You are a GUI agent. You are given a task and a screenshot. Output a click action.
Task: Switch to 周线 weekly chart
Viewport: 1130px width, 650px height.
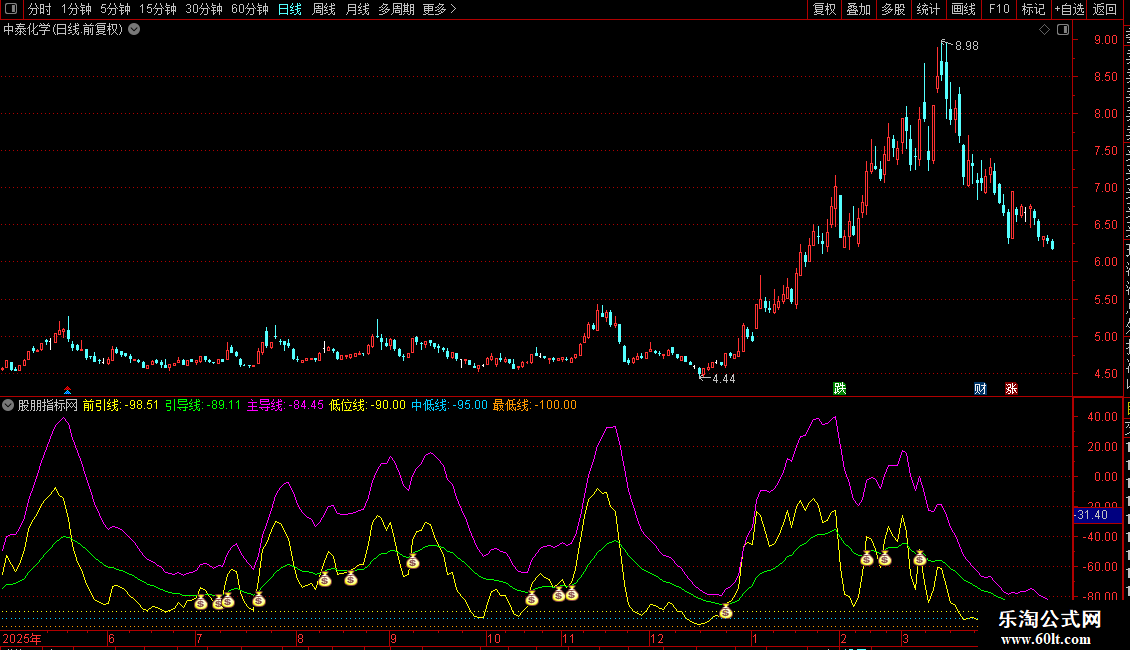click(324, 9)
